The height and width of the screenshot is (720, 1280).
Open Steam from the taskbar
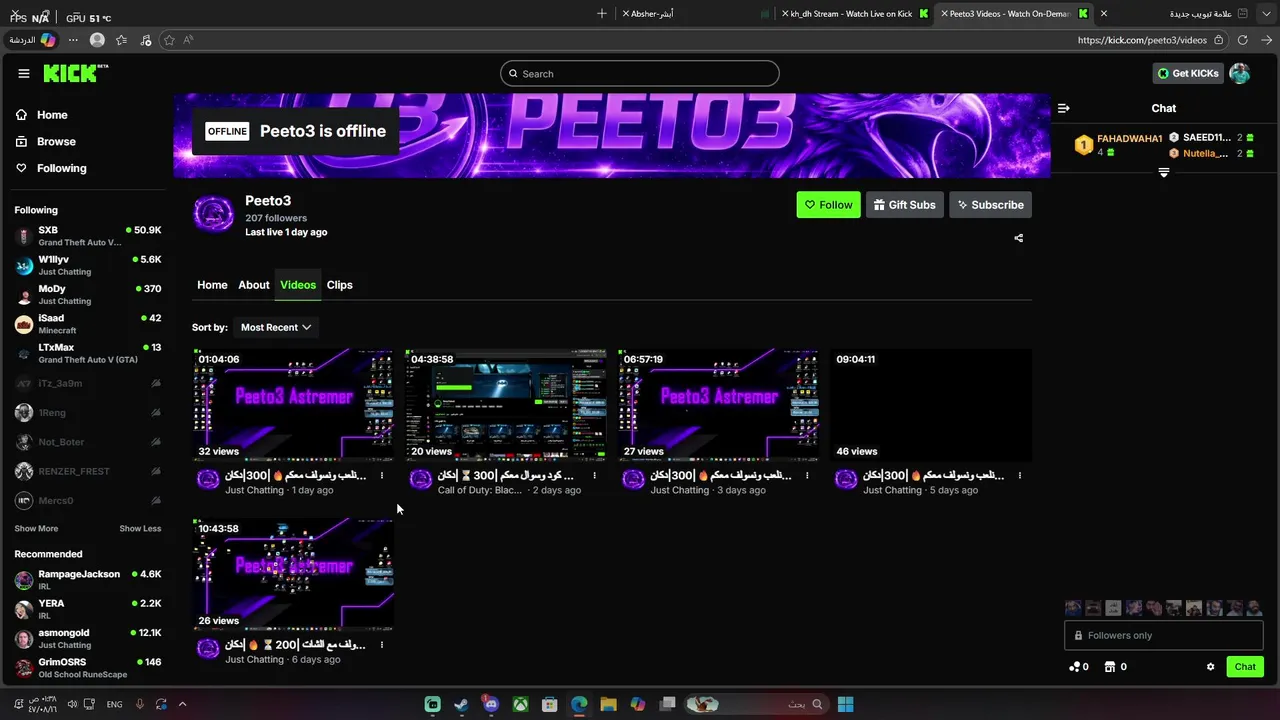point(461,704)
